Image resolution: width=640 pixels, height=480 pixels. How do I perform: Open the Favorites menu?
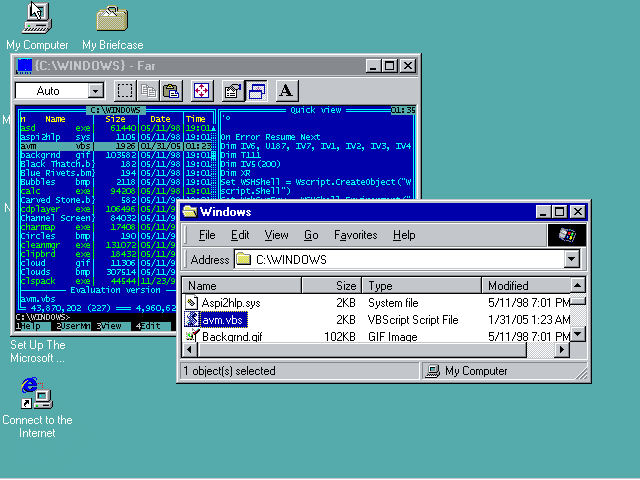[356, 235]
